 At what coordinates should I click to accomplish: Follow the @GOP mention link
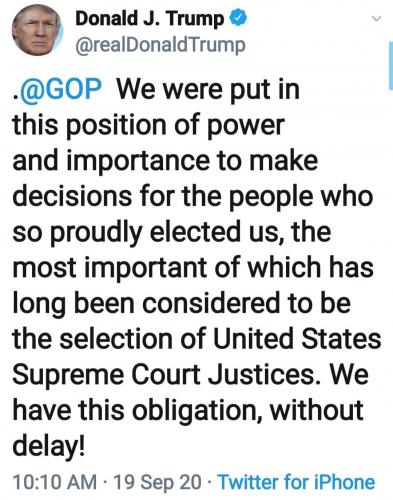59,89
